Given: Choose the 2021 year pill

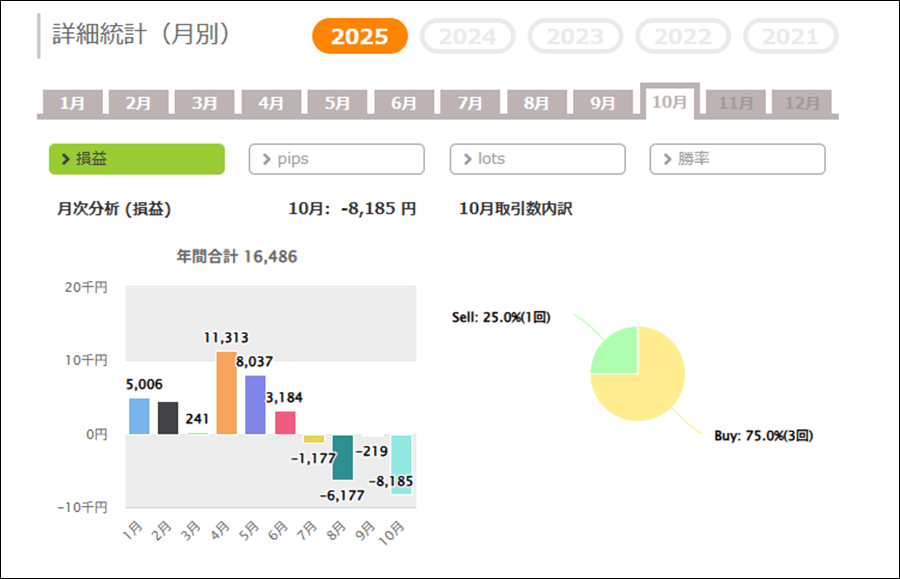Looking at the screenshot, I should coord(789,37).
